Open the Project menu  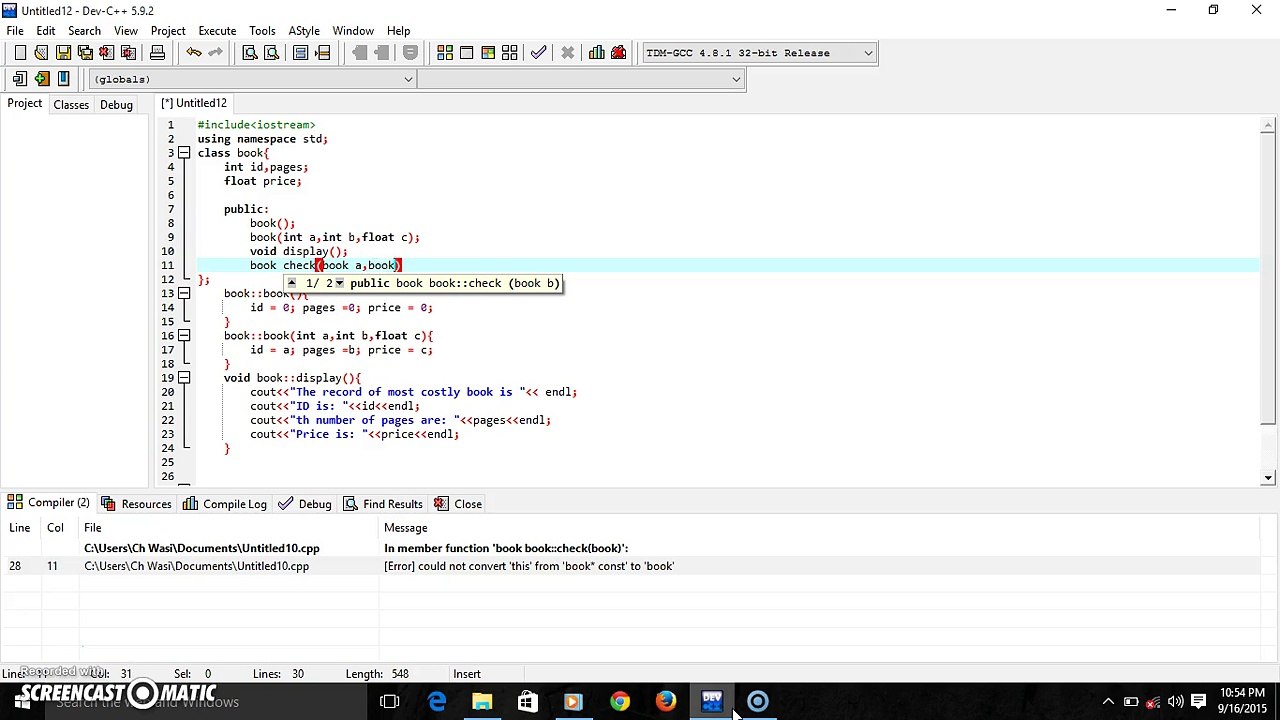pyautogui.click(x=168, y=31)
